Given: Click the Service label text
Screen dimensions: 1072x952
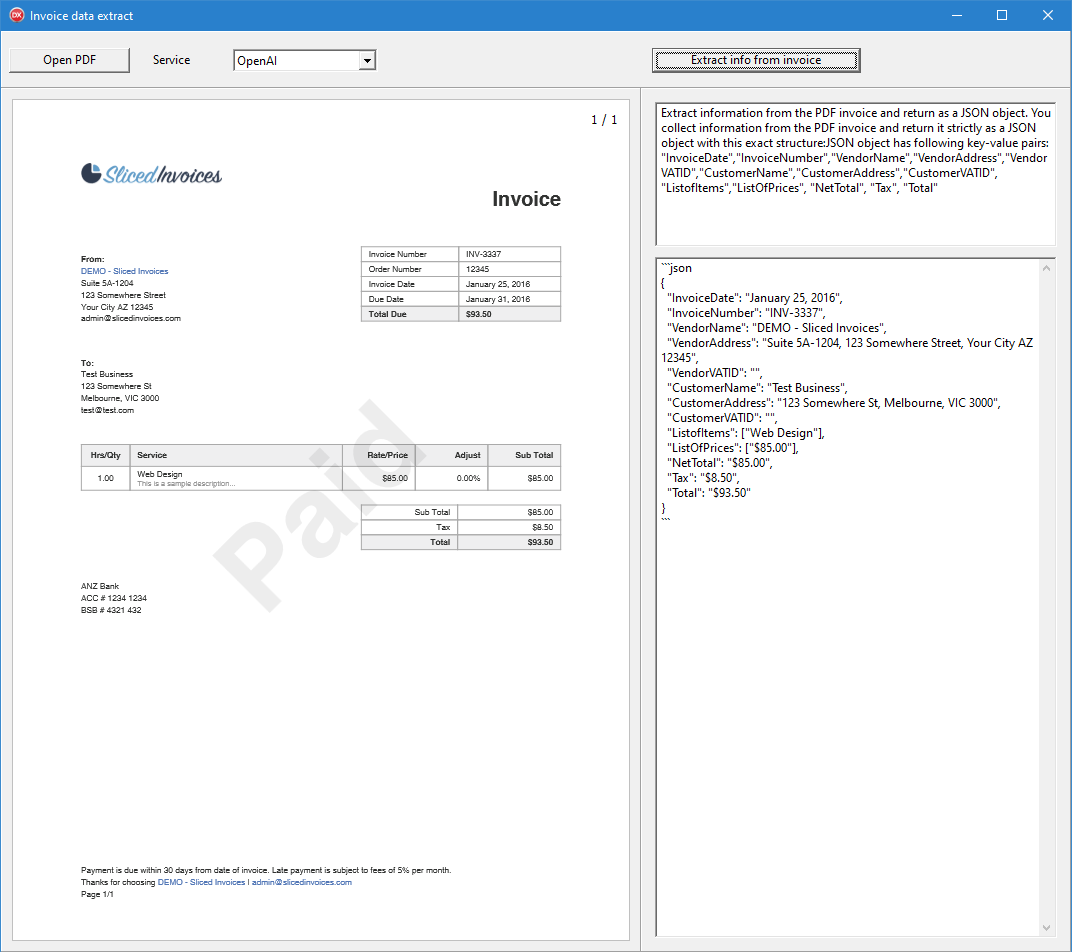Looking at the screenshot, I should 170,59.
